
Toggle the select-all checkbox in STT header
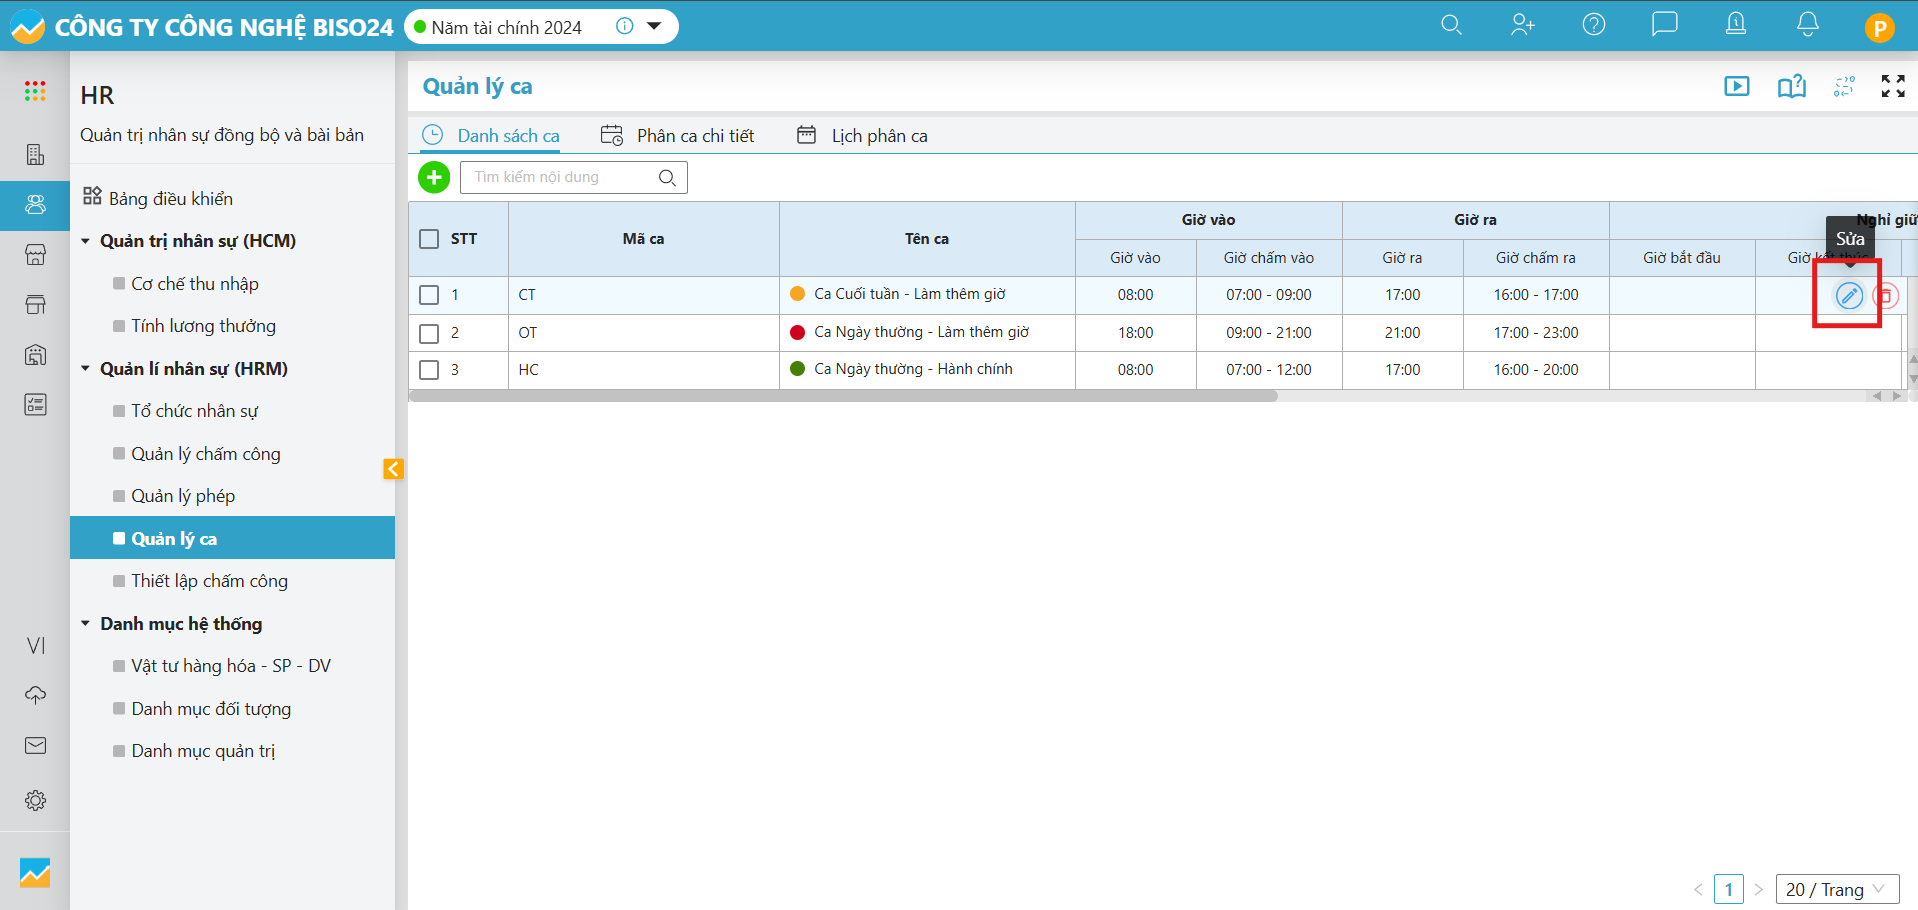tap(429, 239)
